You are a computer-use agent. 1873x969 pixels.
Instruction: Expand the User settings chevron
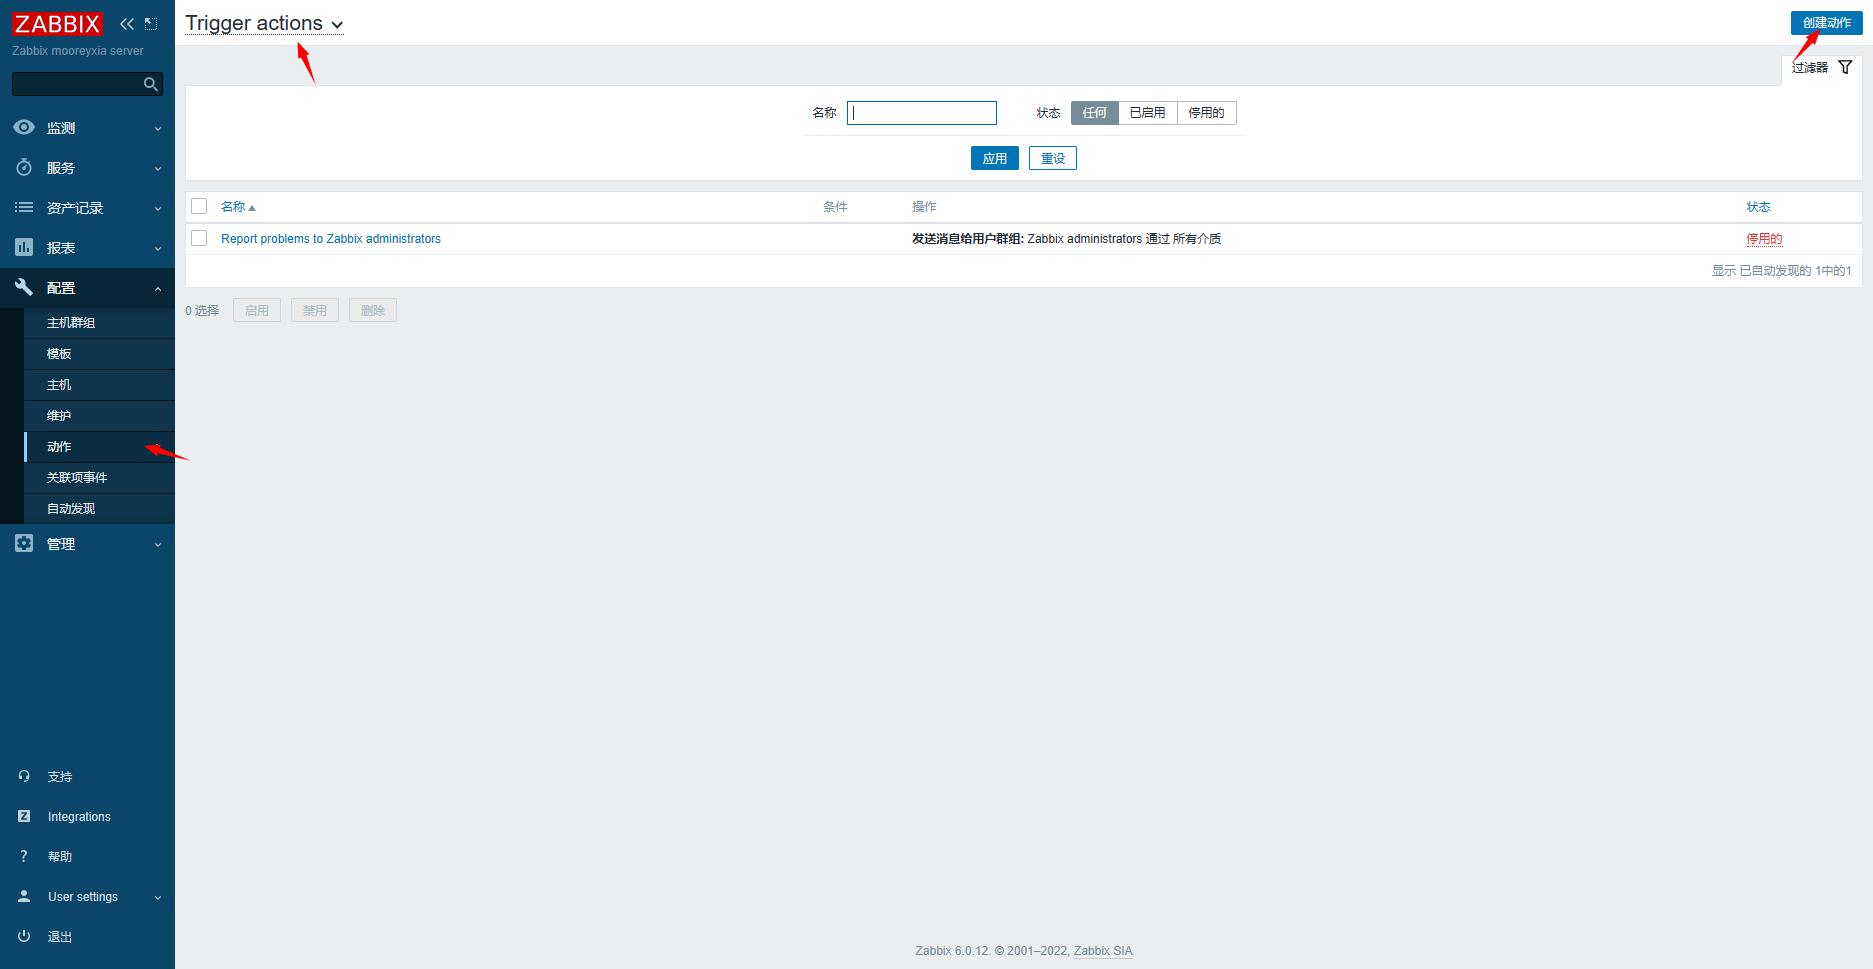tap(158, 897)
